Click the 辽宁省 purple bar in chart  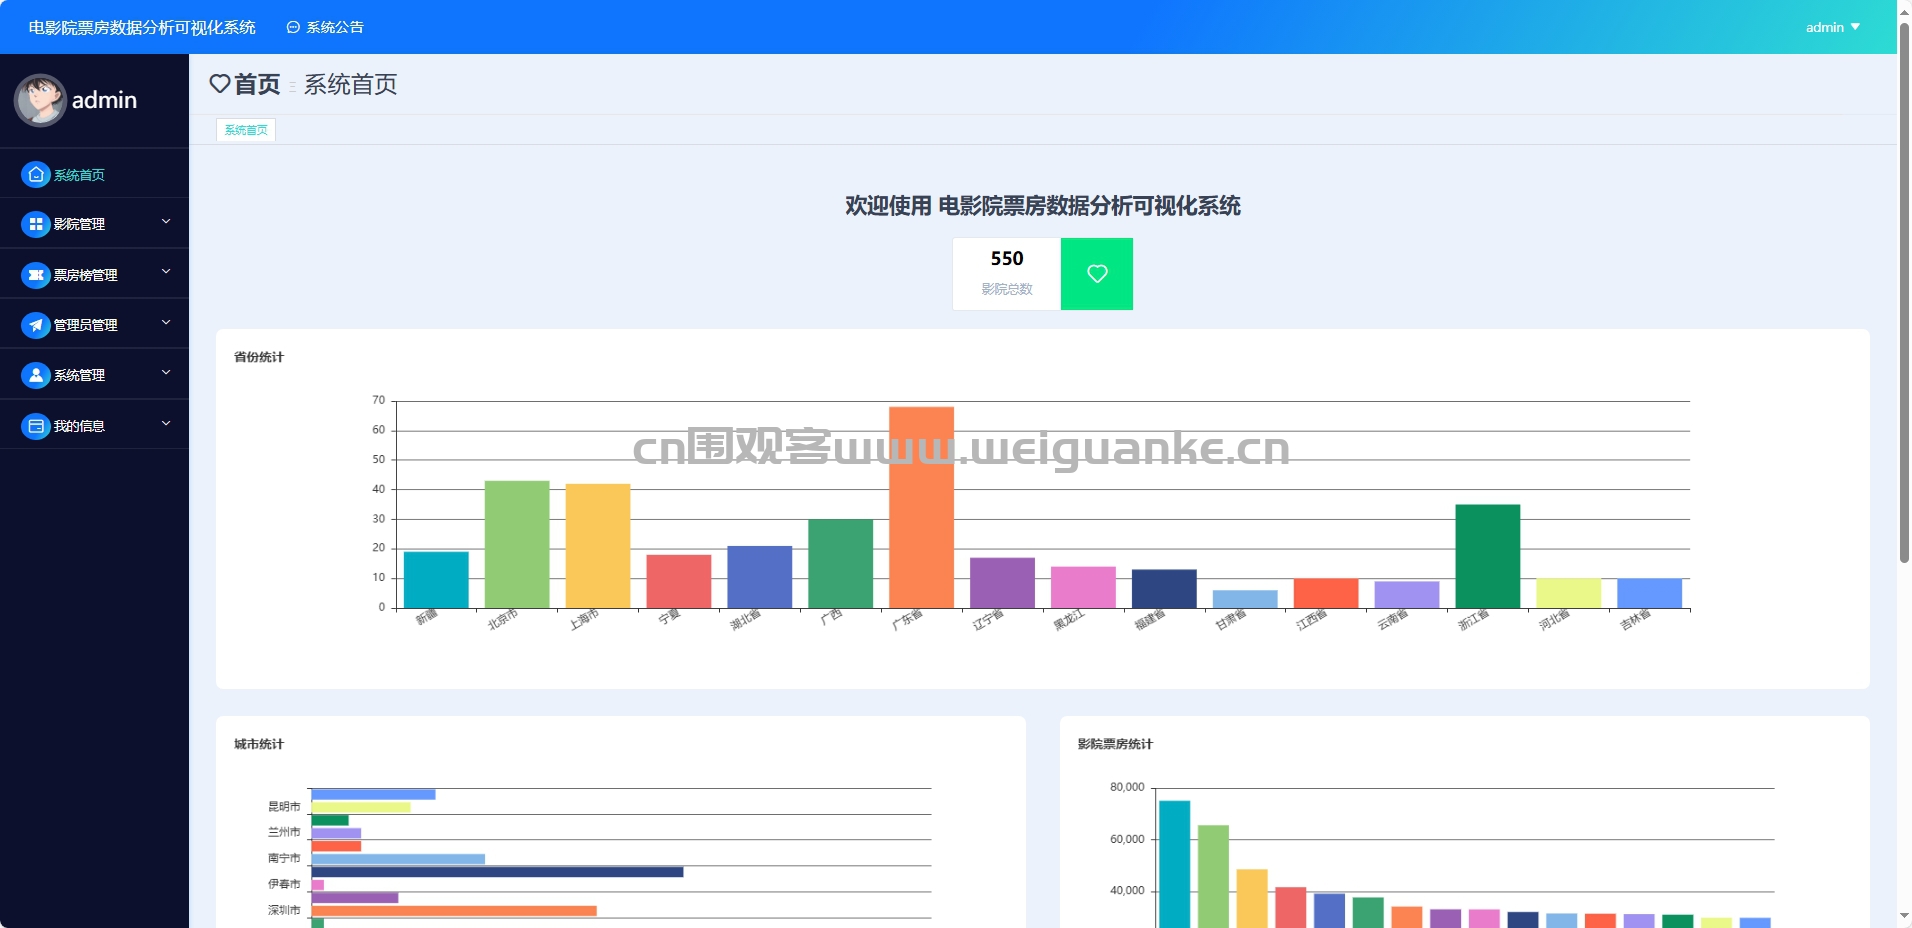[1002, 583]
